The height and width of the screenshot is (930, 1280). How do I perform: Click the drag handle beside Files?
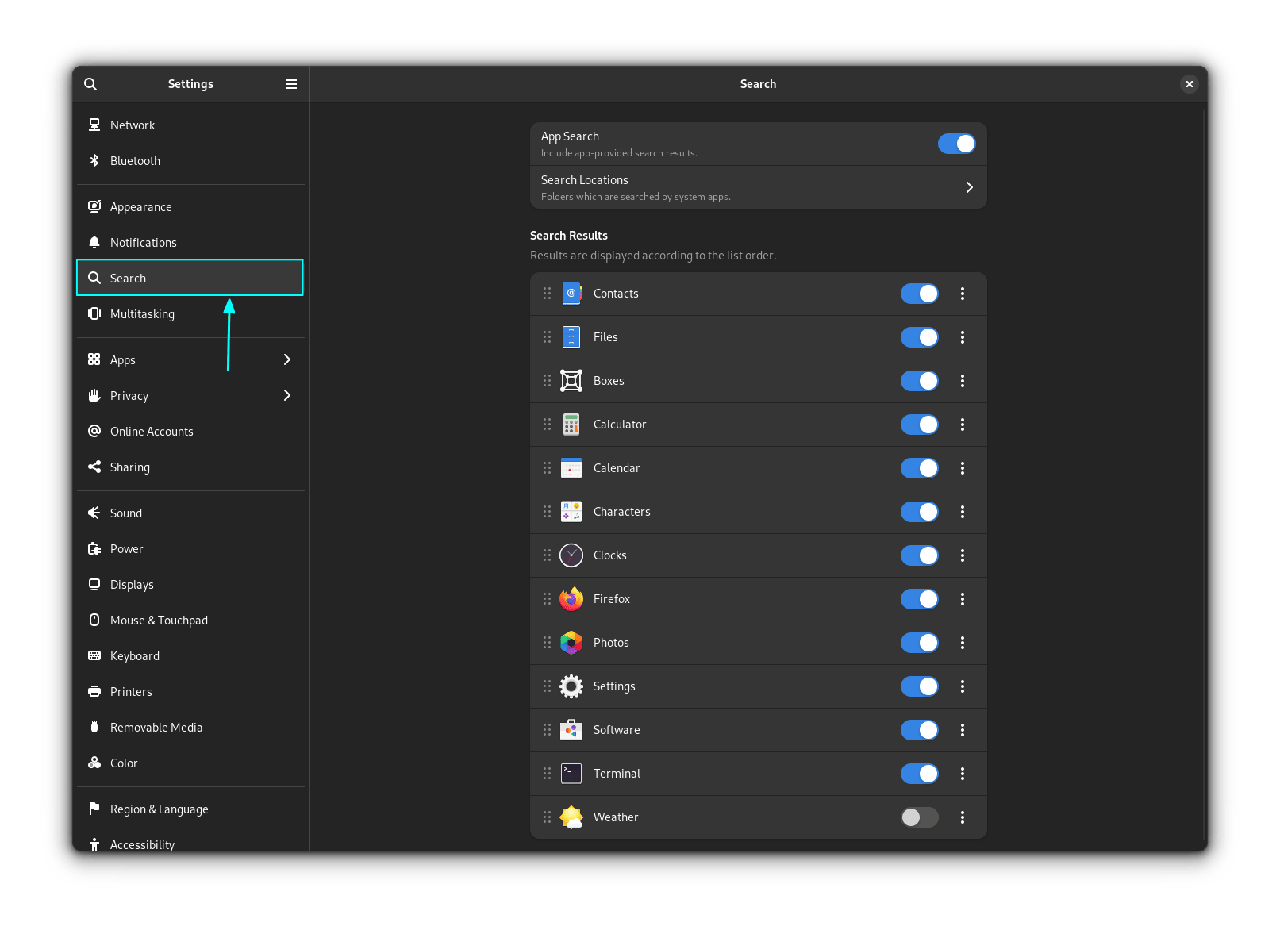(547, 337)
